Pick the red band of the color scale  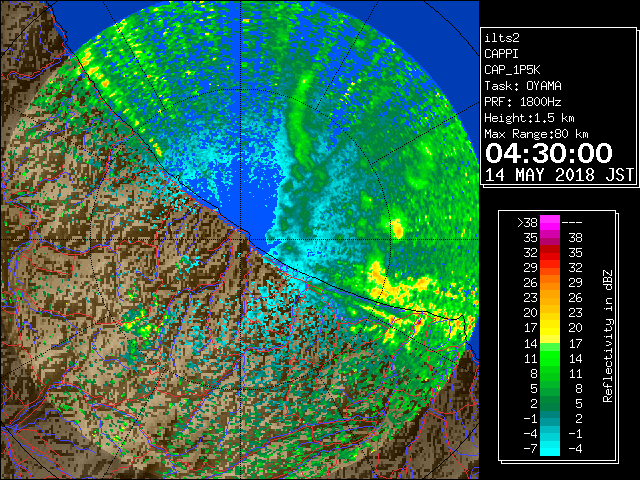[x=550, y=253]
